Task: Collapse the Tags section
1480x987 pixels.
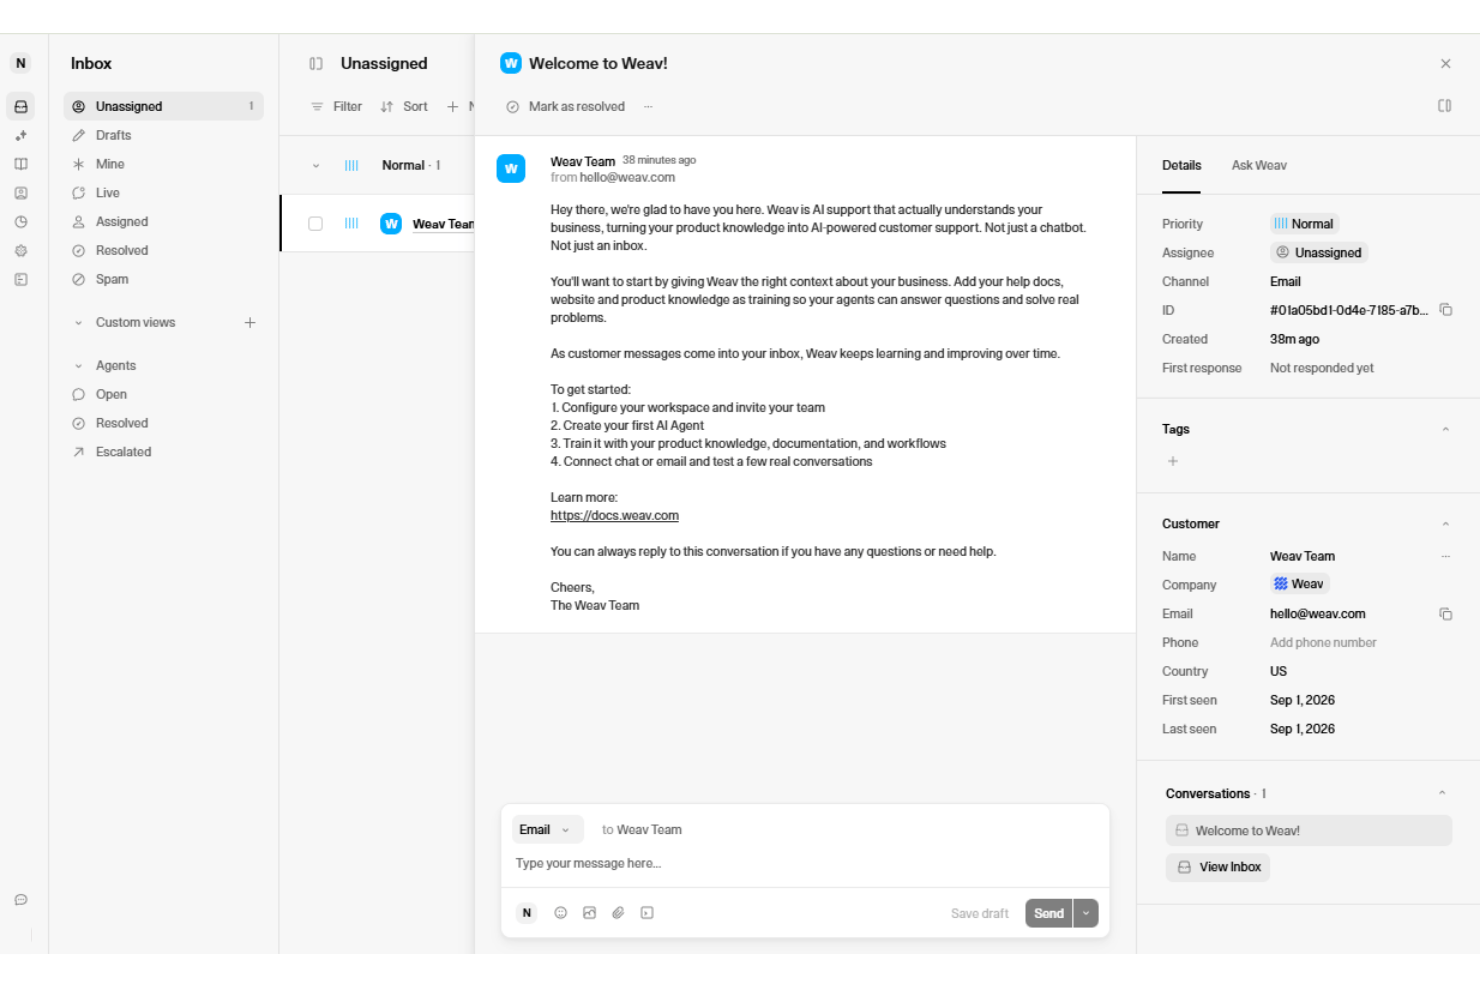Action: [1446, 429]
